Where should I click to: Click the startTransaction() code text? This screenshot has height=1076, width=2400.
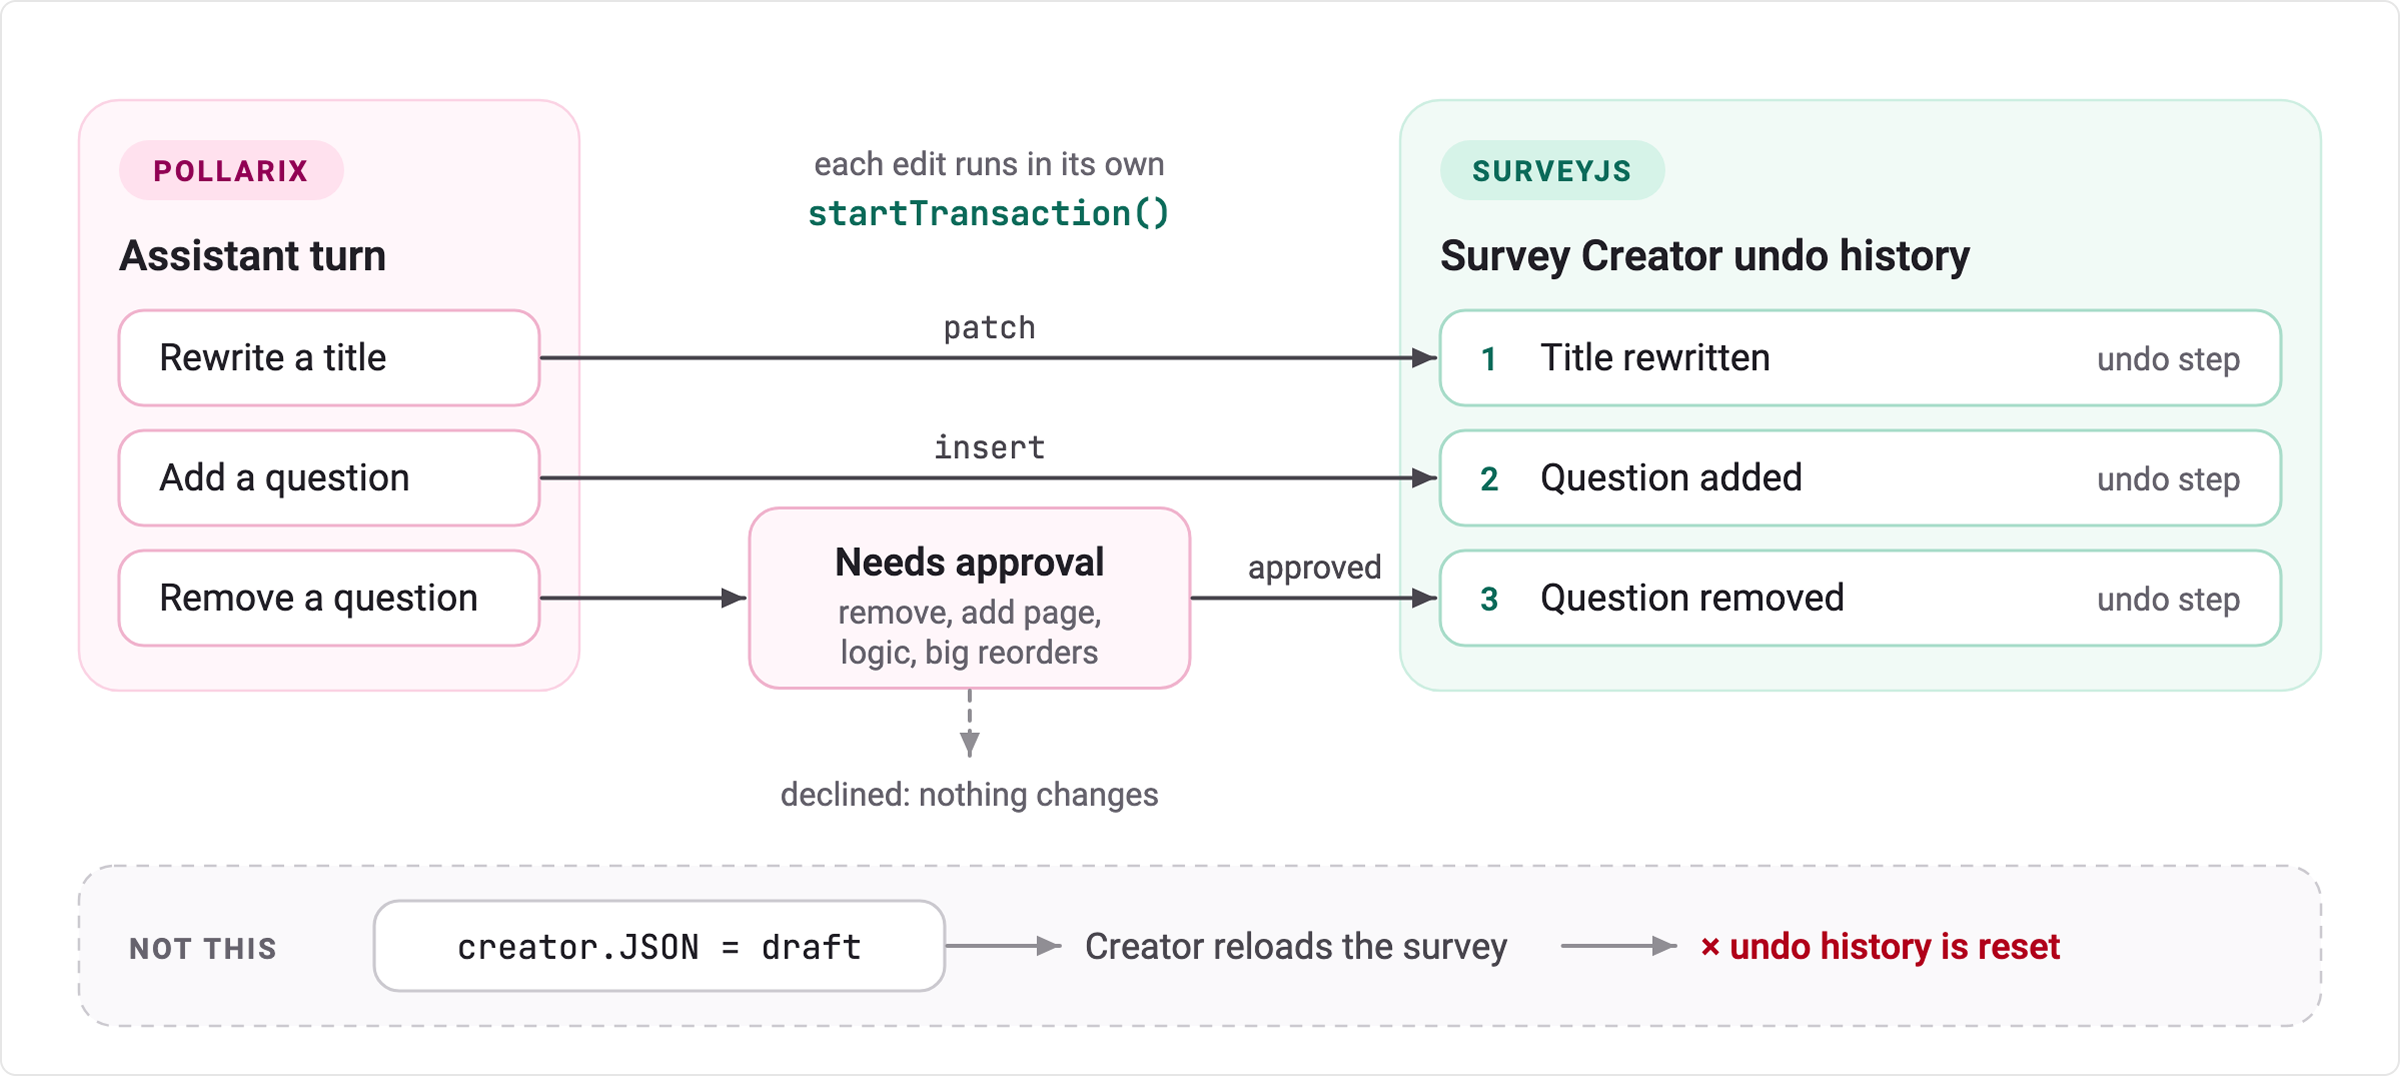coord(988,214)
